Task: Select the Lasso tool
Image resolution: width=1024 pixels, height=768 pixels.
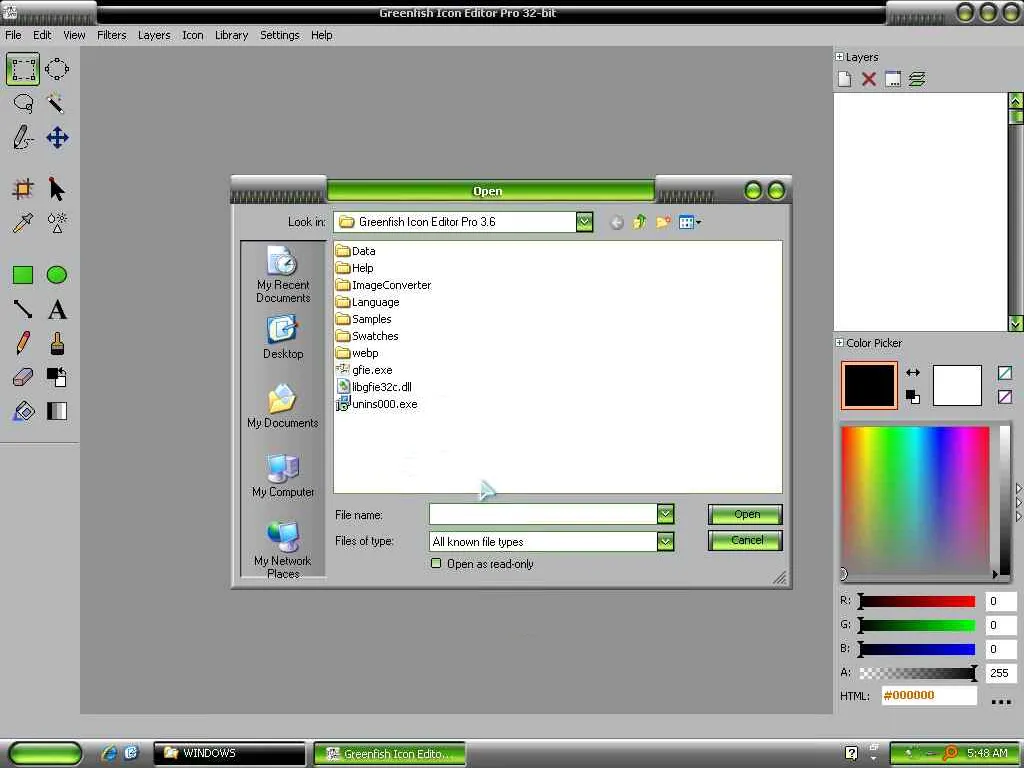Action: [23, 104]
